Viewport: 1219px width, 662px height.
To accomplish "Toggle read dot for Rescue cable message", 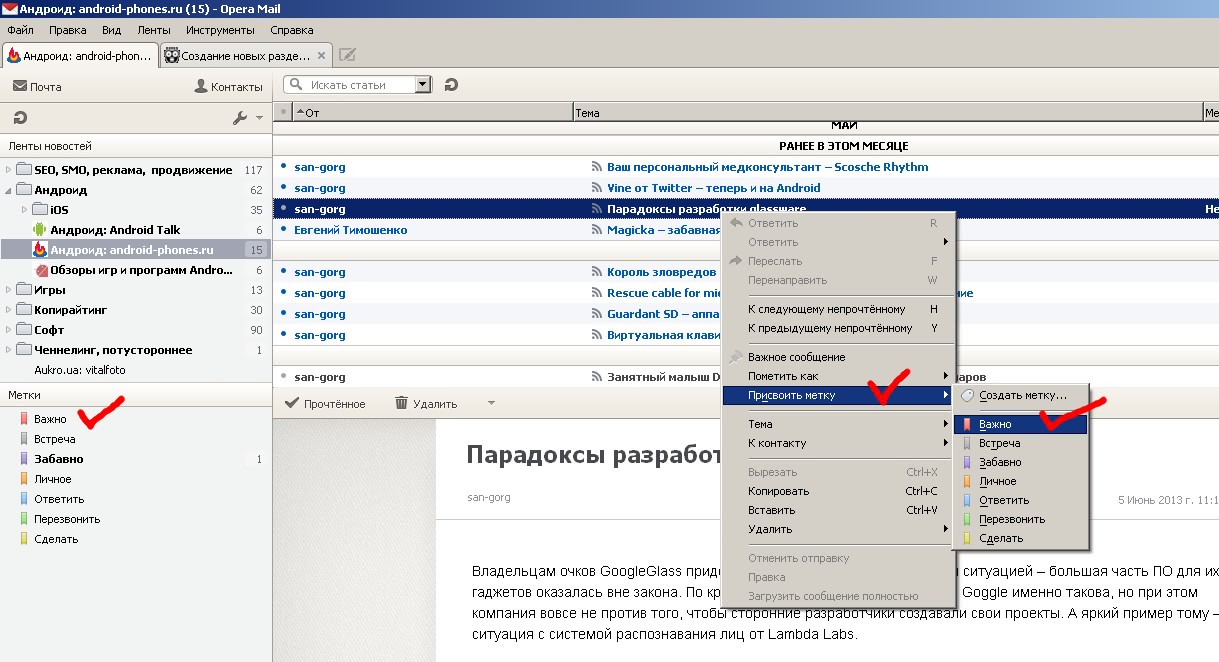I will [x=284, y=292].
